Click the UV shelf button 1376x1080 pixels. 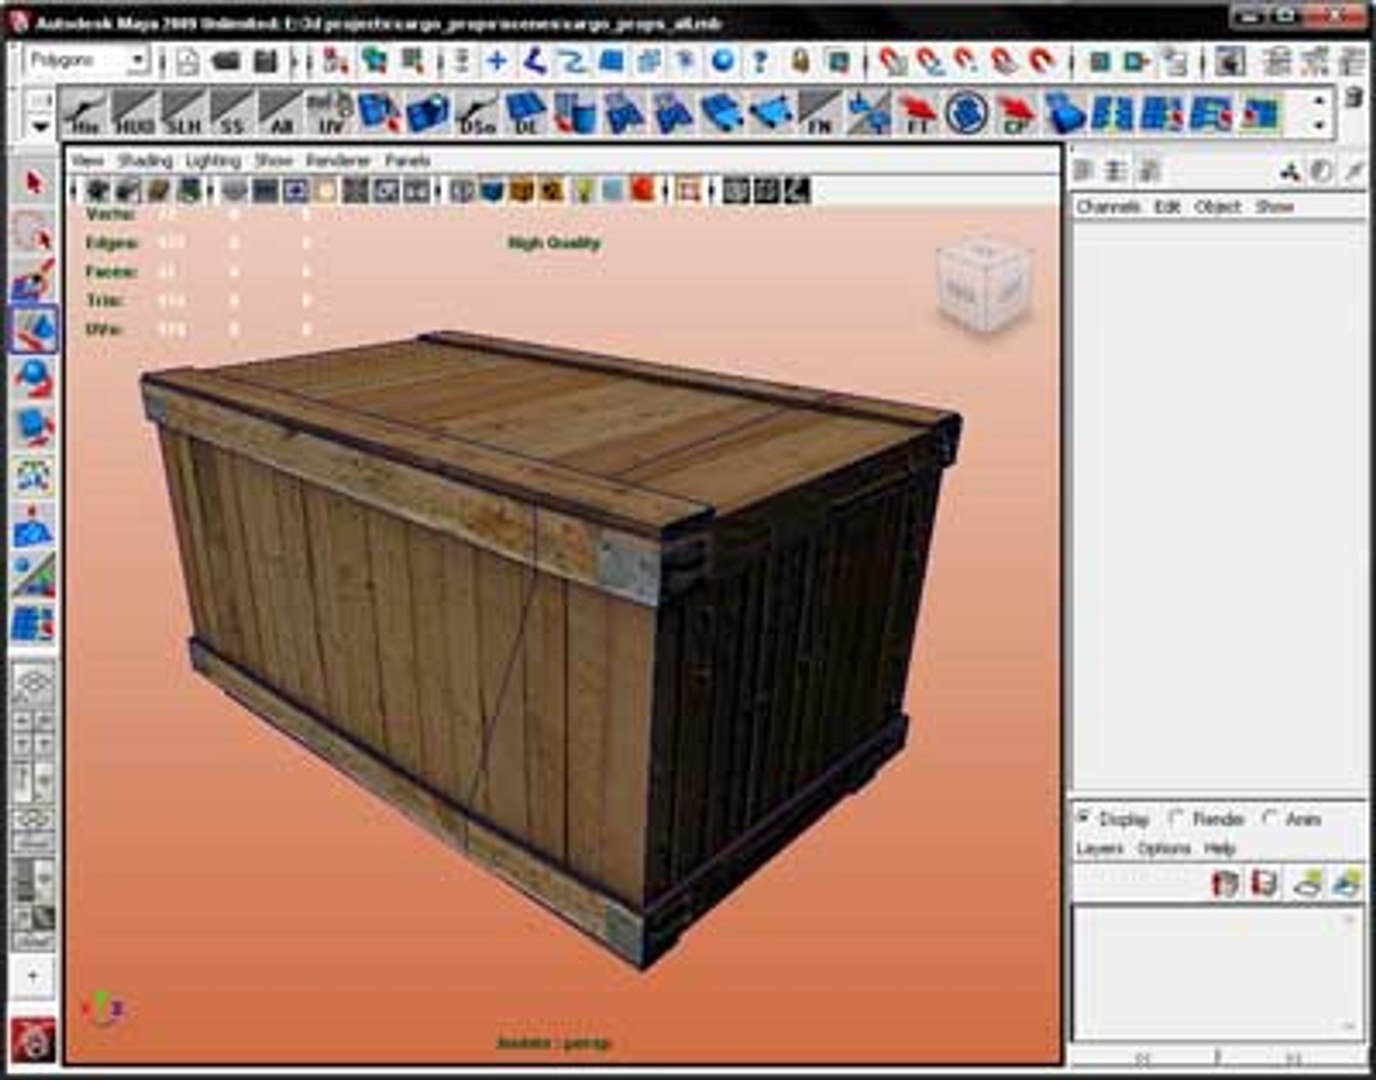tap(330, 112)
